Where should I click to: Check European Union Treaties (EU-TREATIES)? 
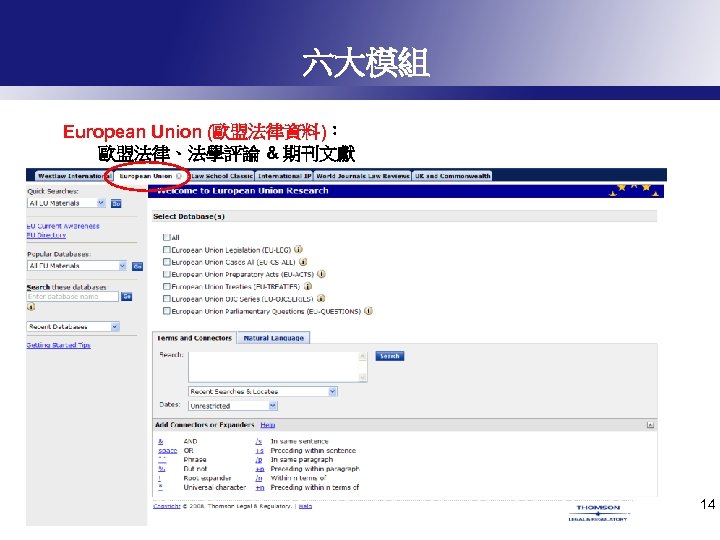pos(167,287)
